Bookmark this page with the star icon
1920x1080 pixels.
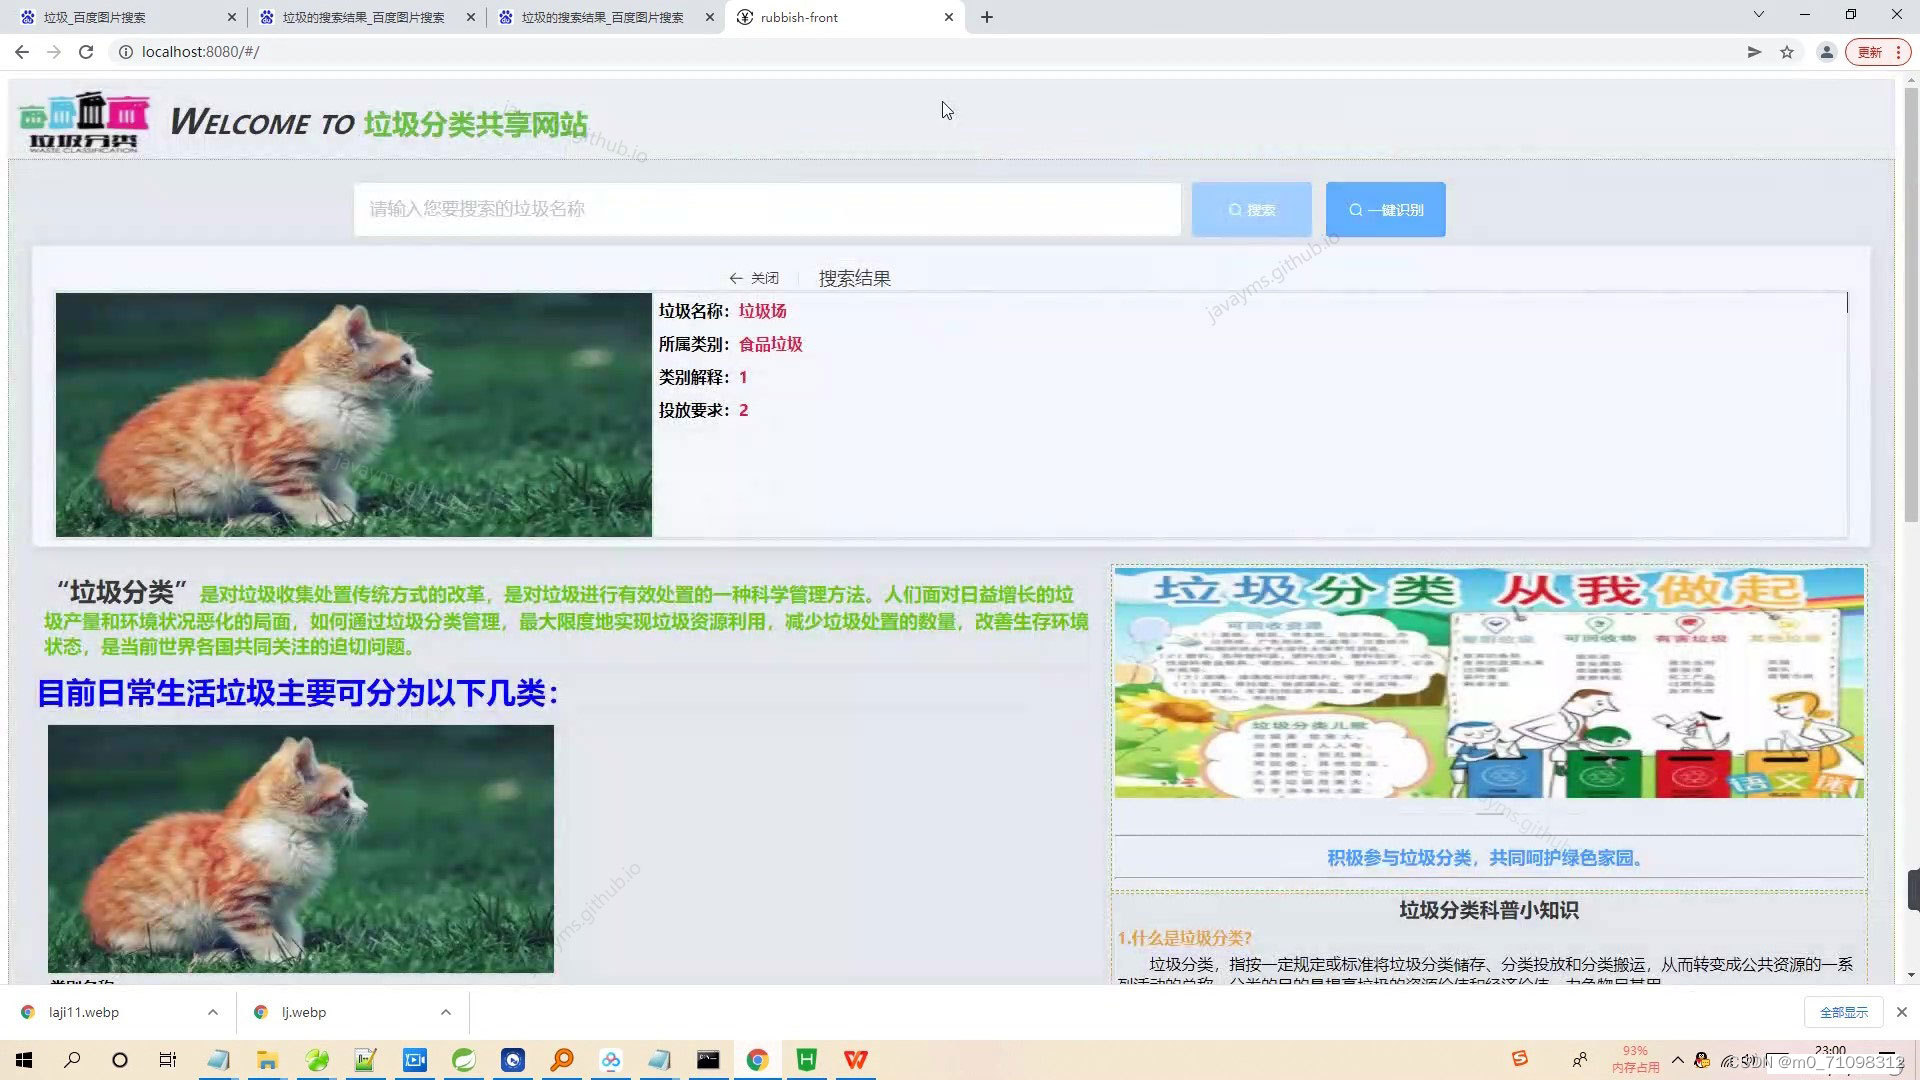(1787, 52)
